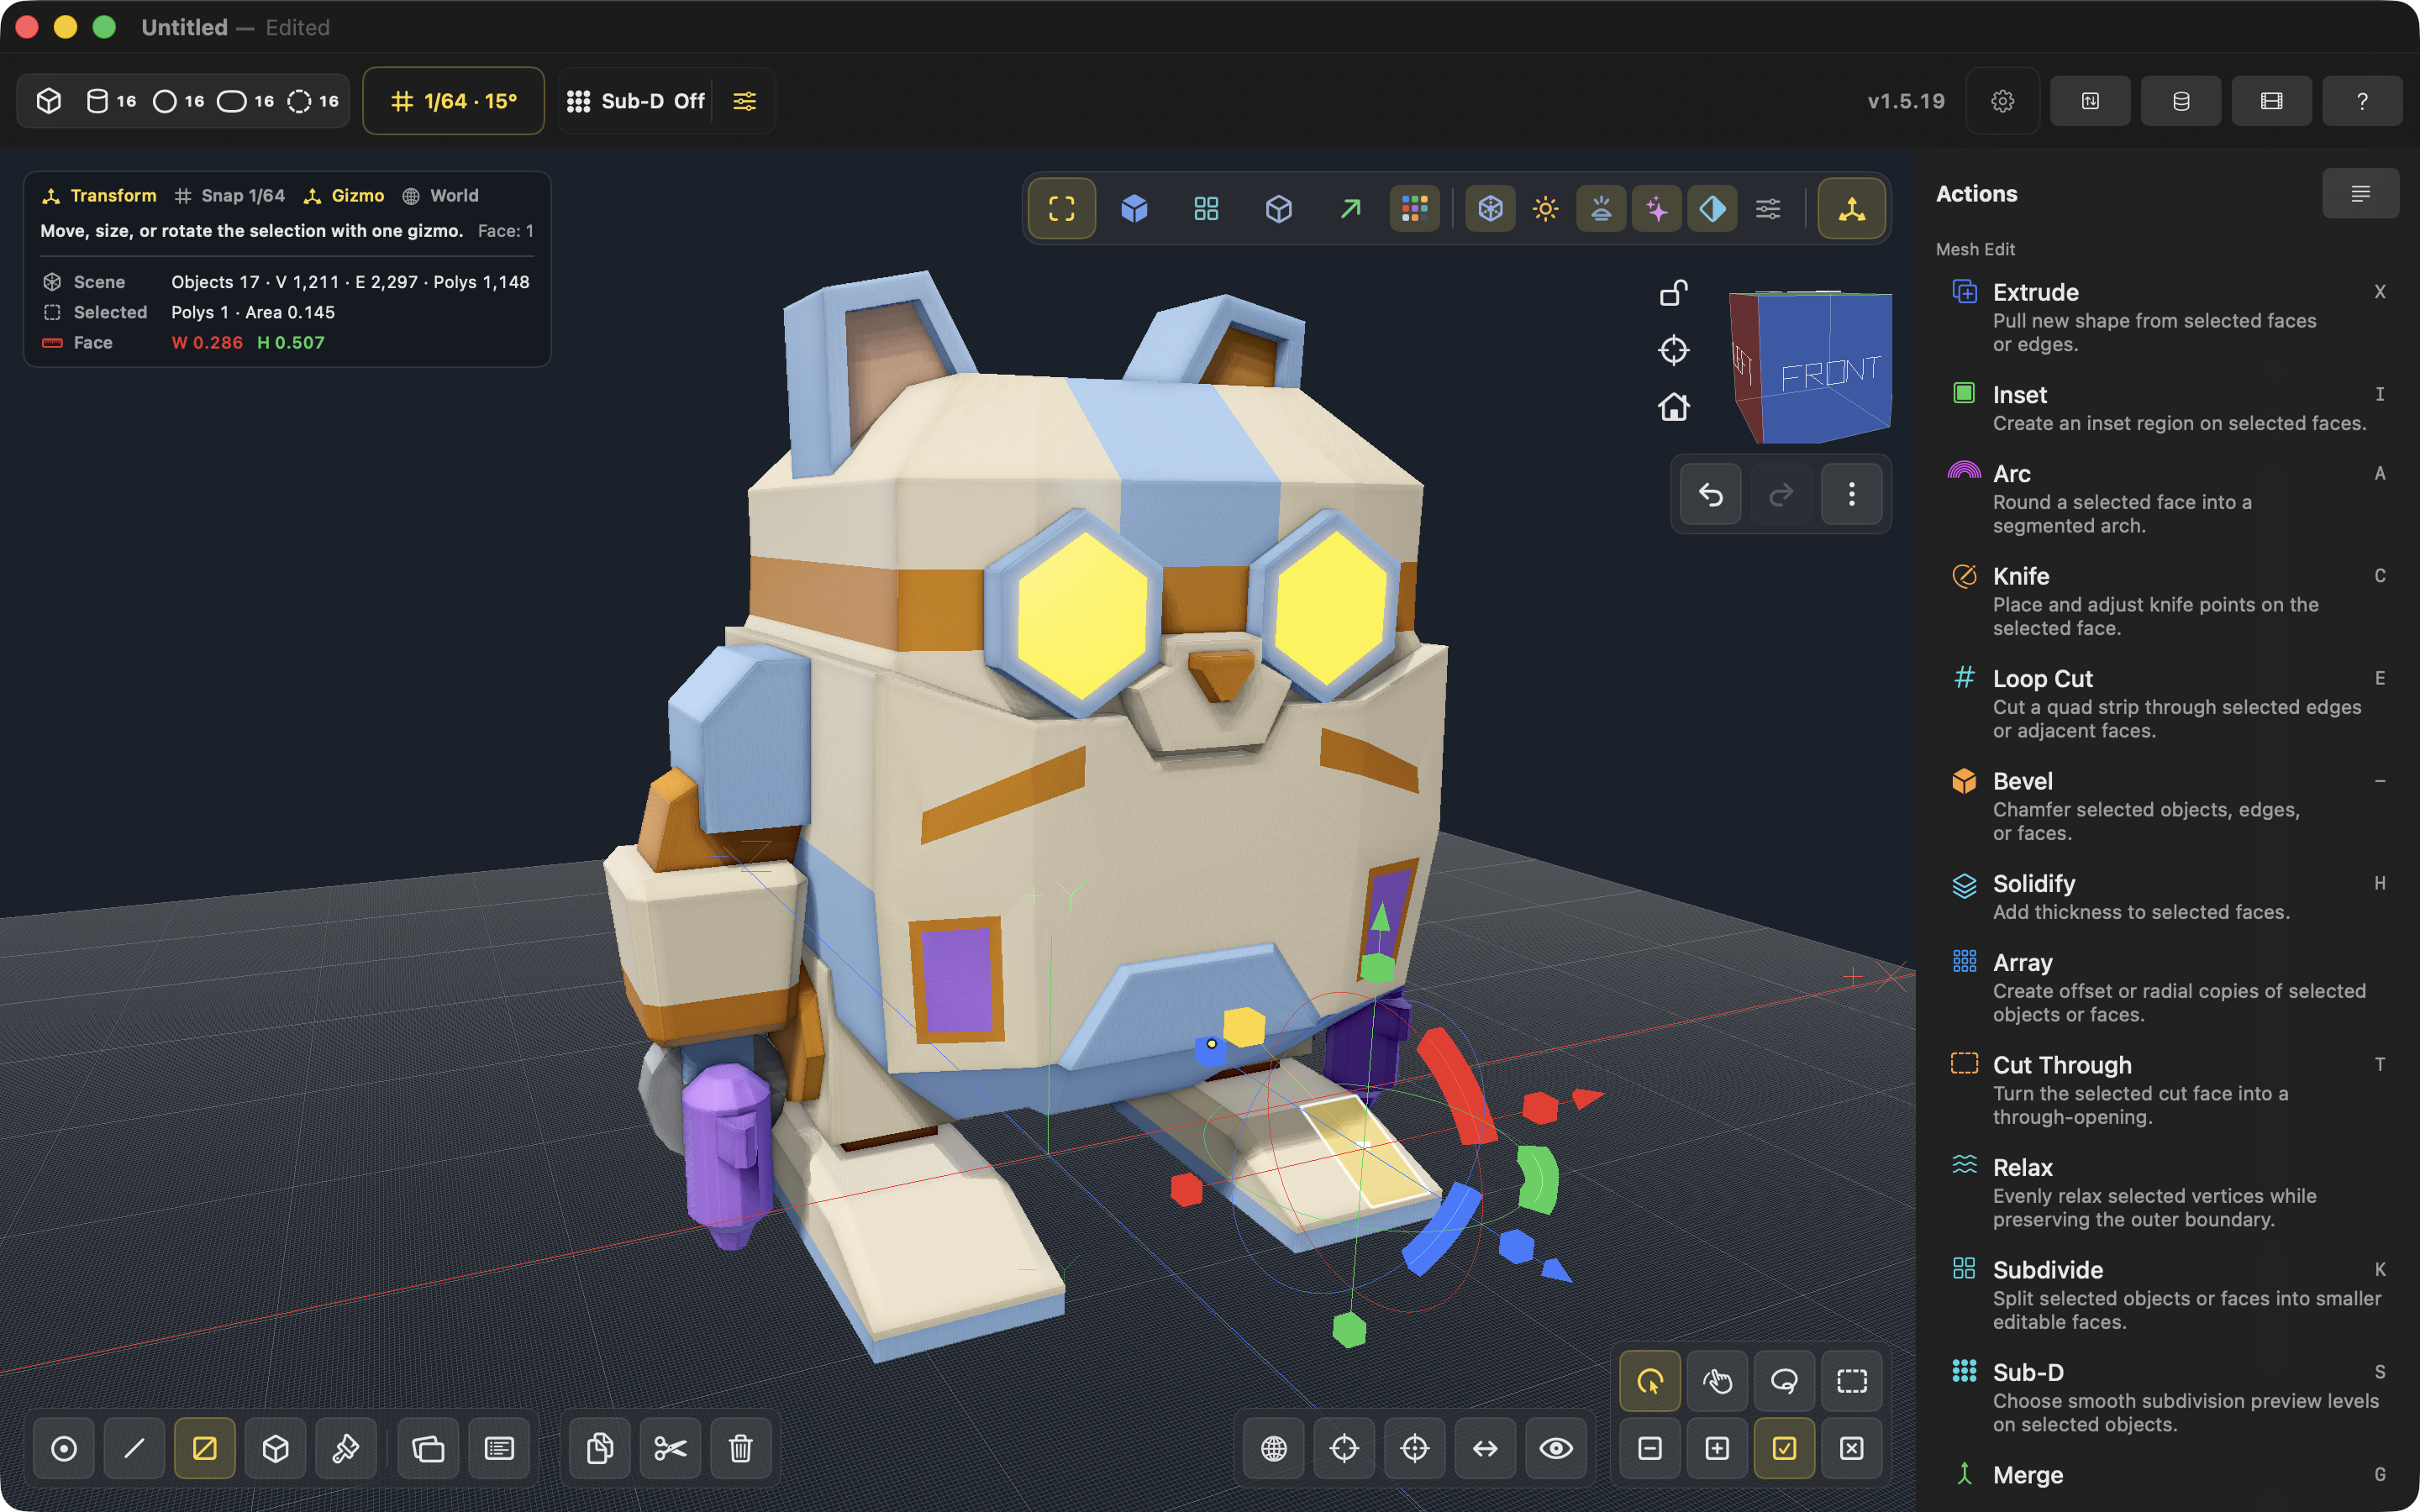Activate the Knife tool
Viewport: 2420px width, 1512px height.
coord(2165,601)
